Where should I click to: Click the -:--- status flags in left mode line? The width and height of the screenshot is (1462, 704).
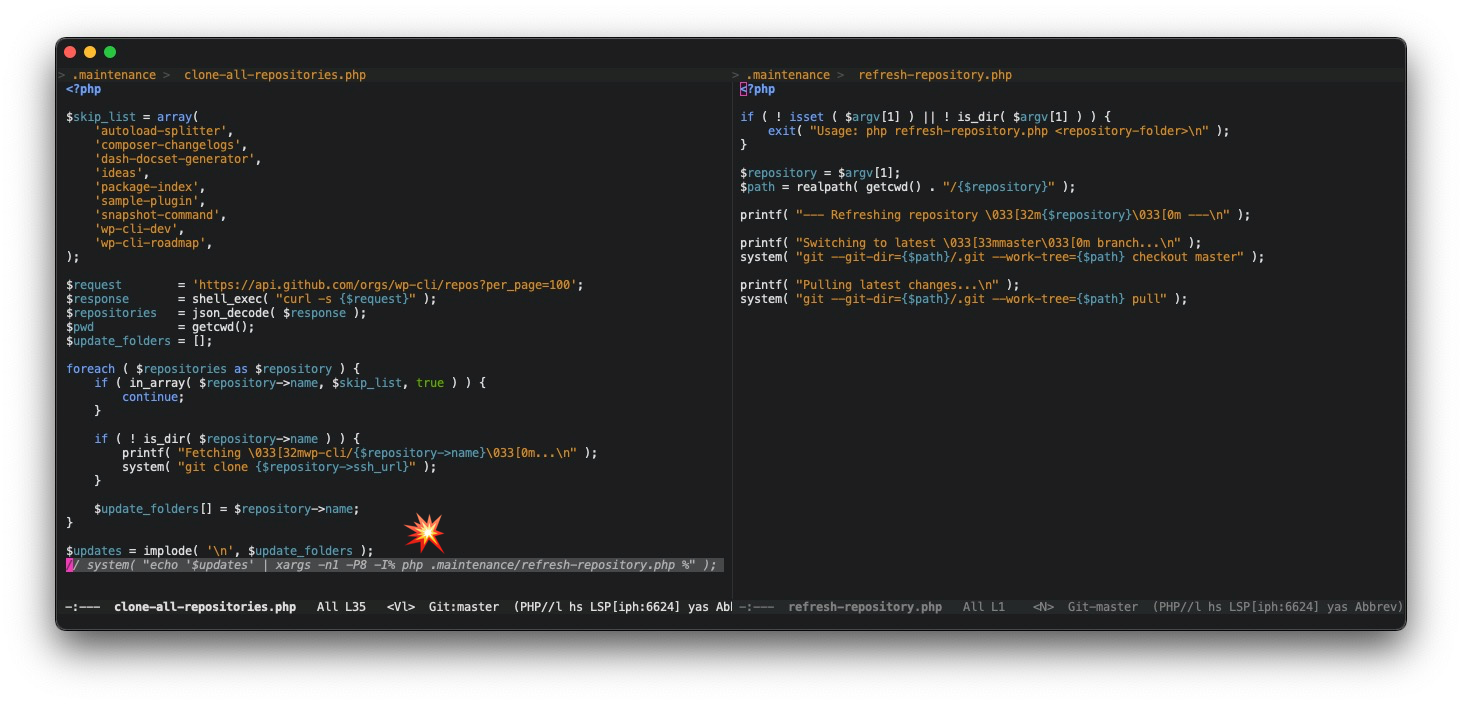[83, 607]
